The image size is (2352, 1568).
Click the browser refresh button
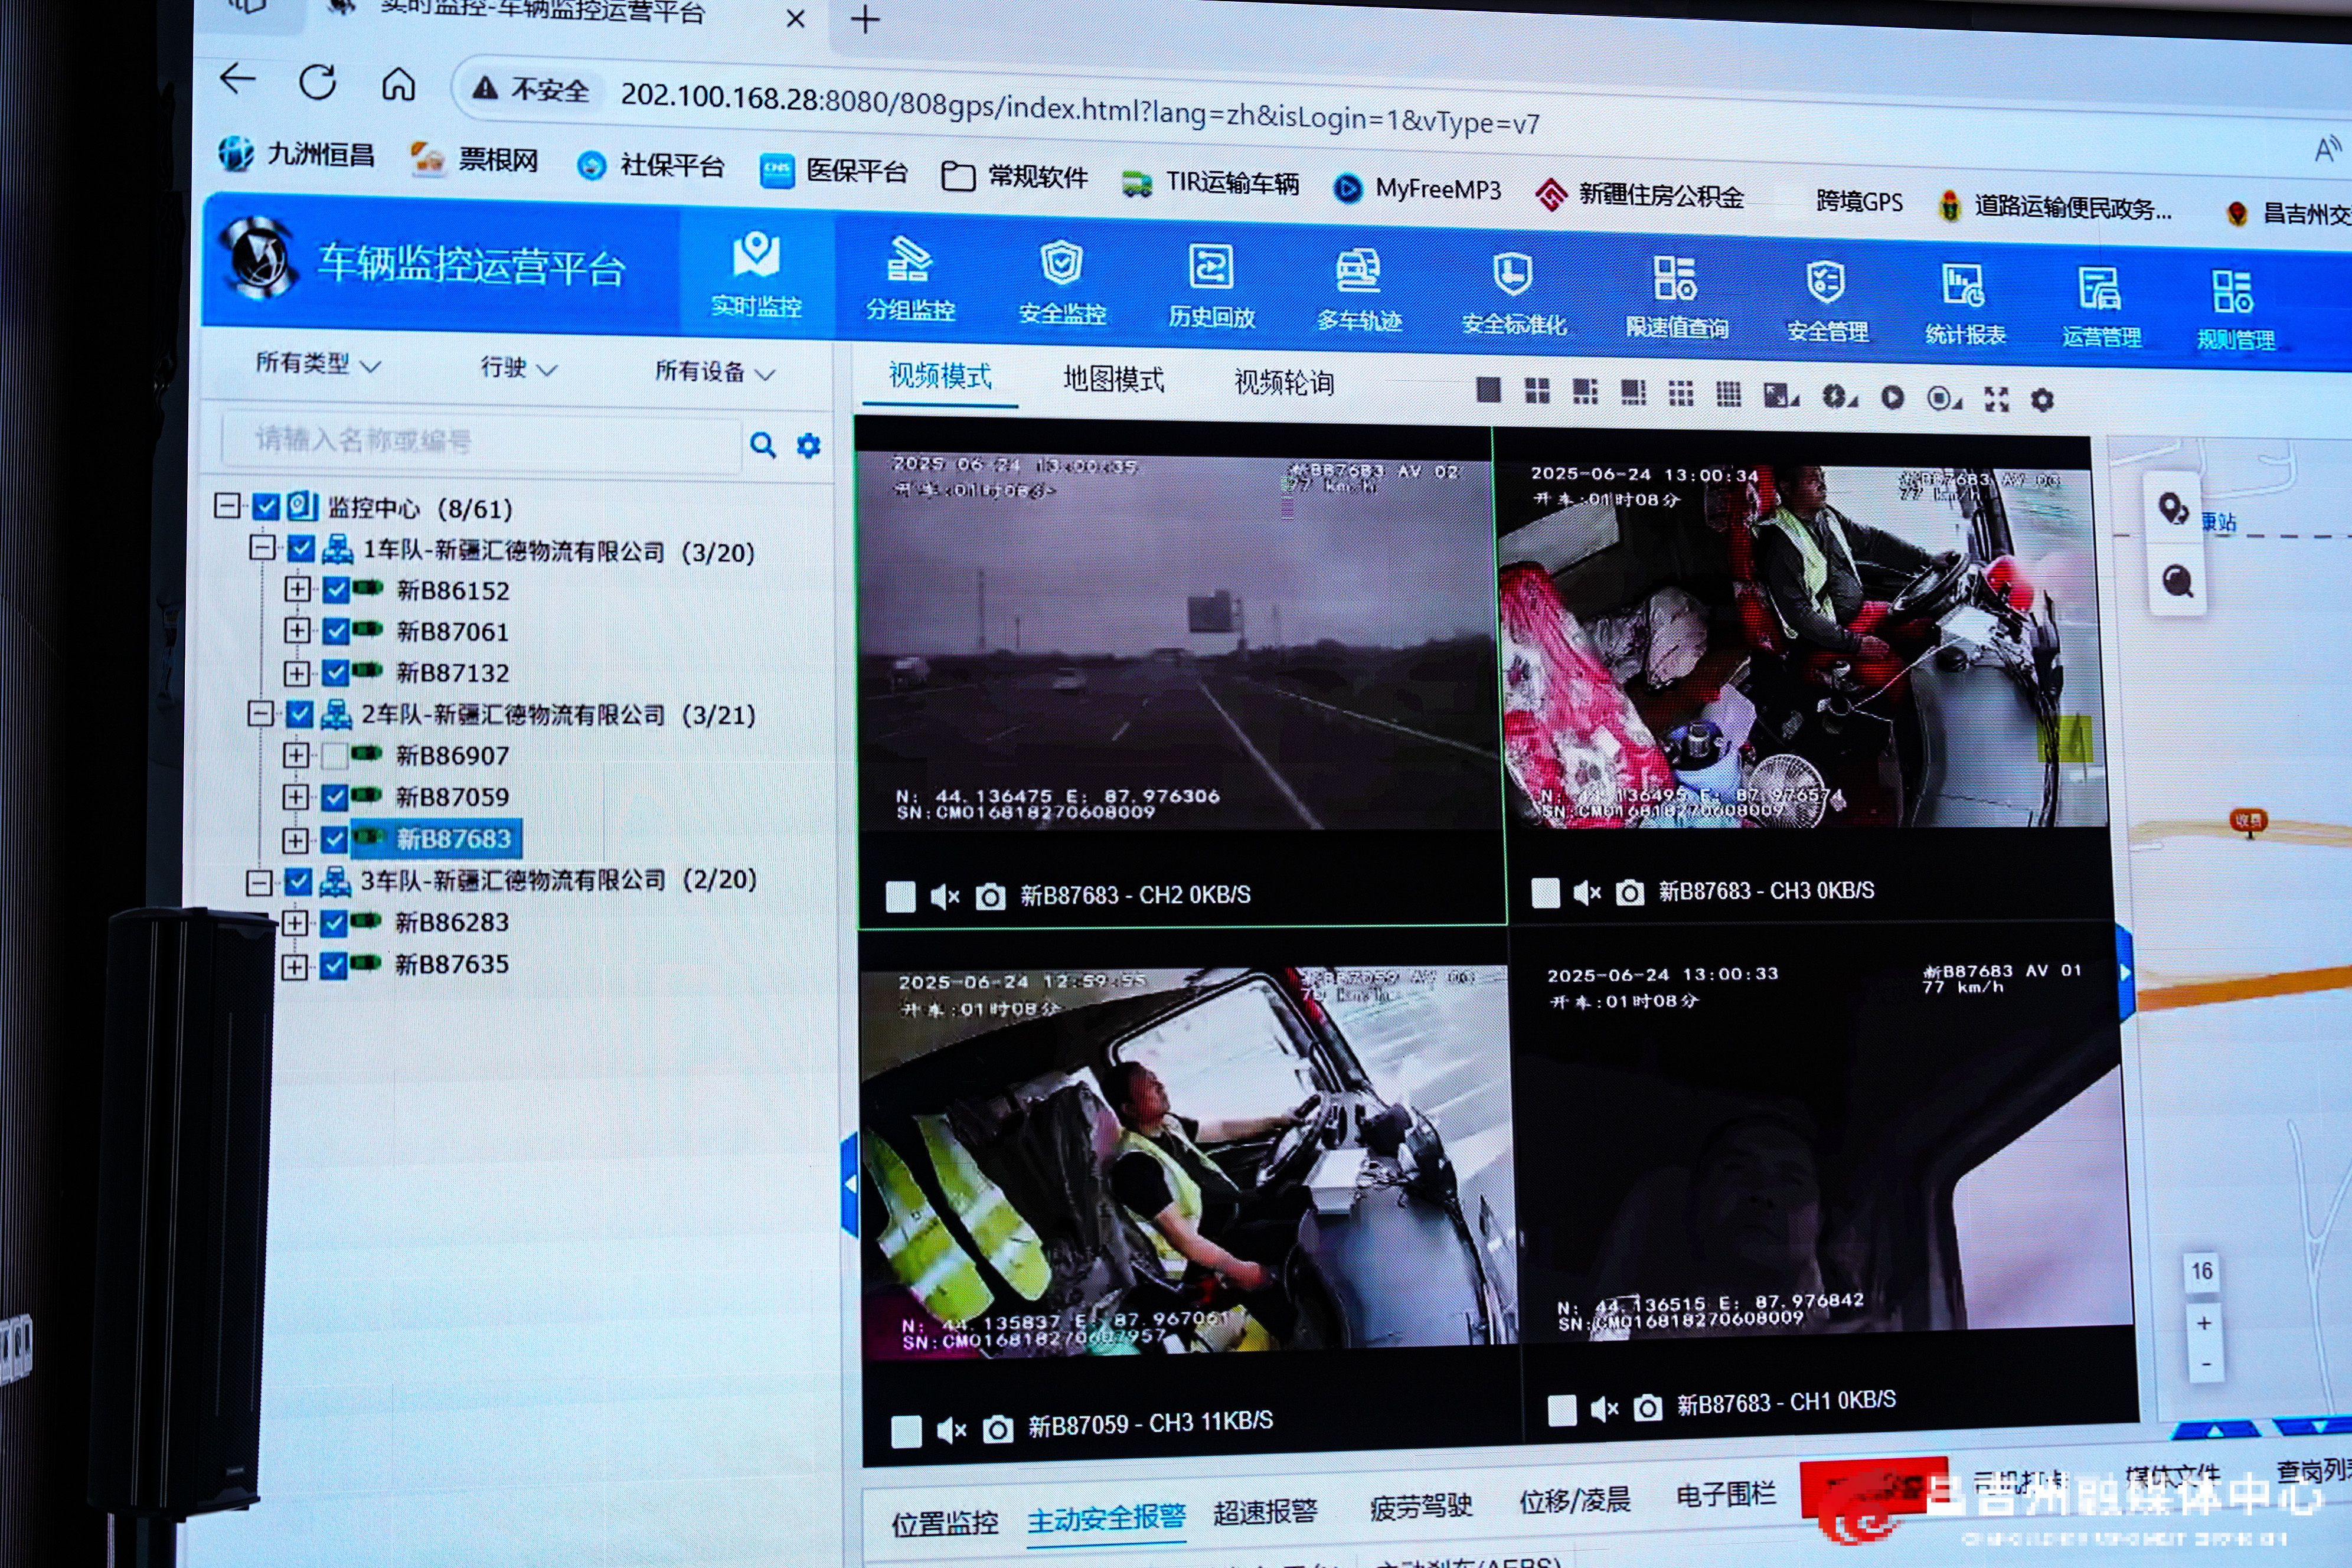point(318,82)
